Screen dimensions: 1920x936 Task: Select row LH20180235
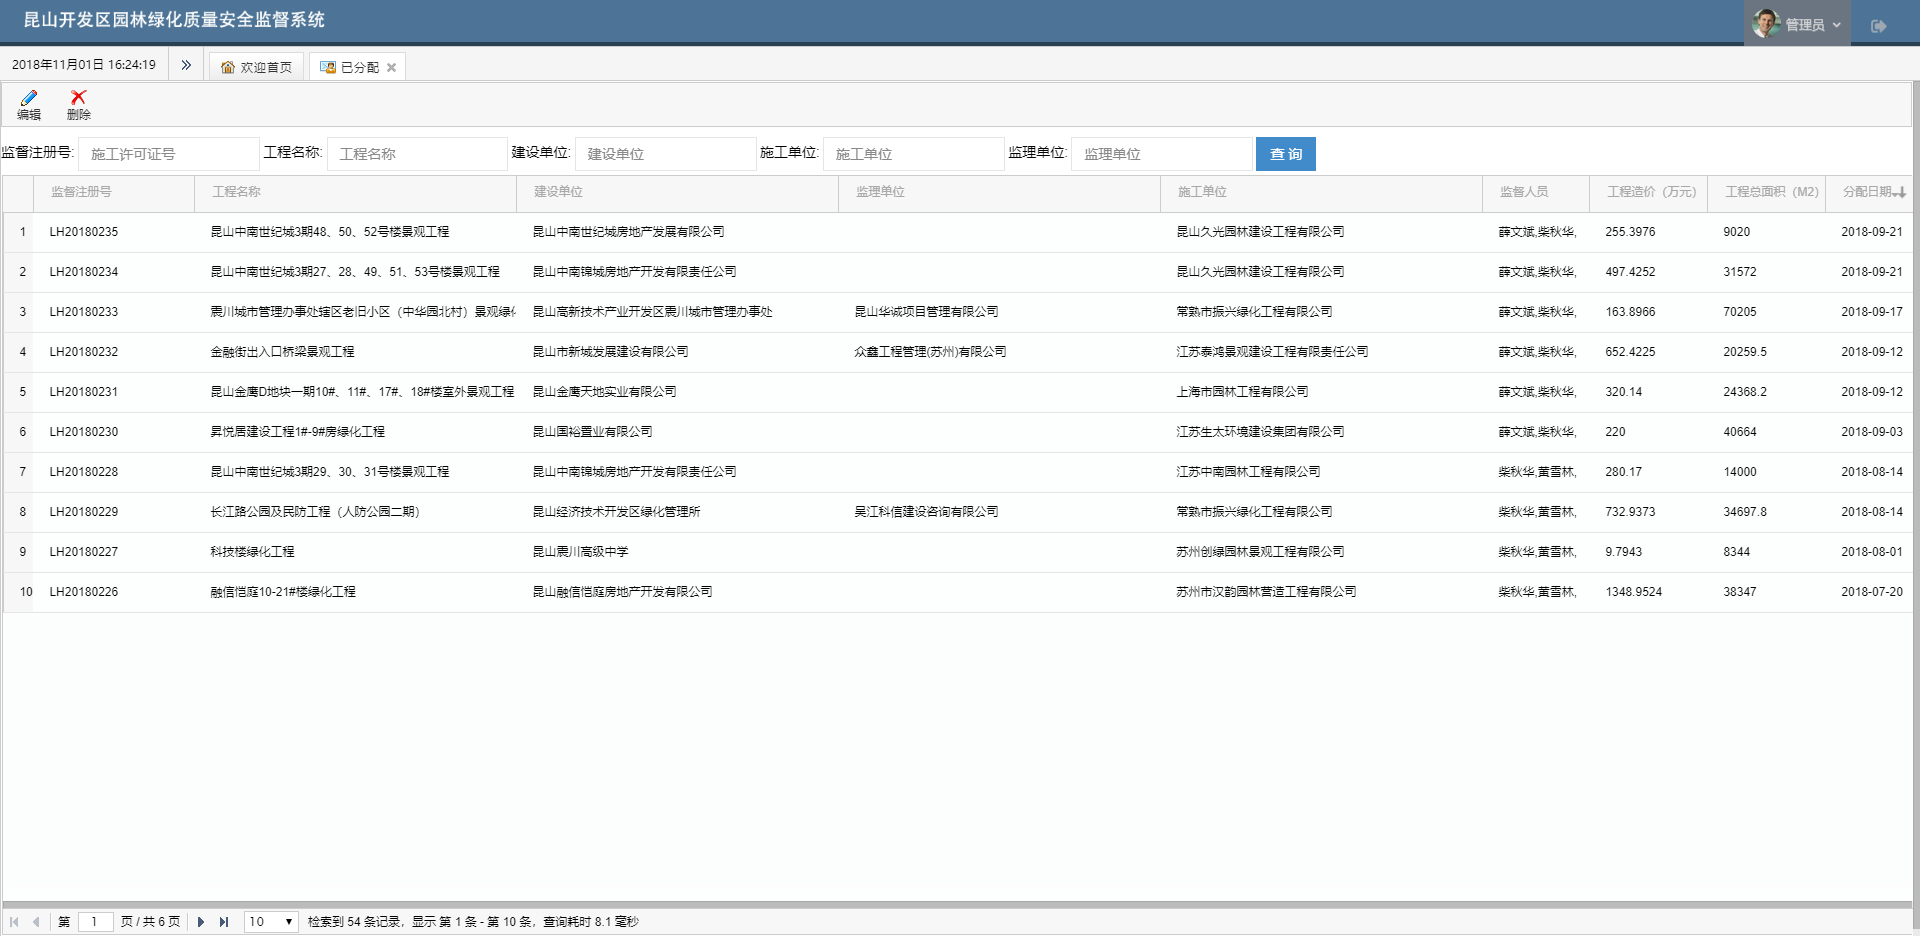(84, 232)
